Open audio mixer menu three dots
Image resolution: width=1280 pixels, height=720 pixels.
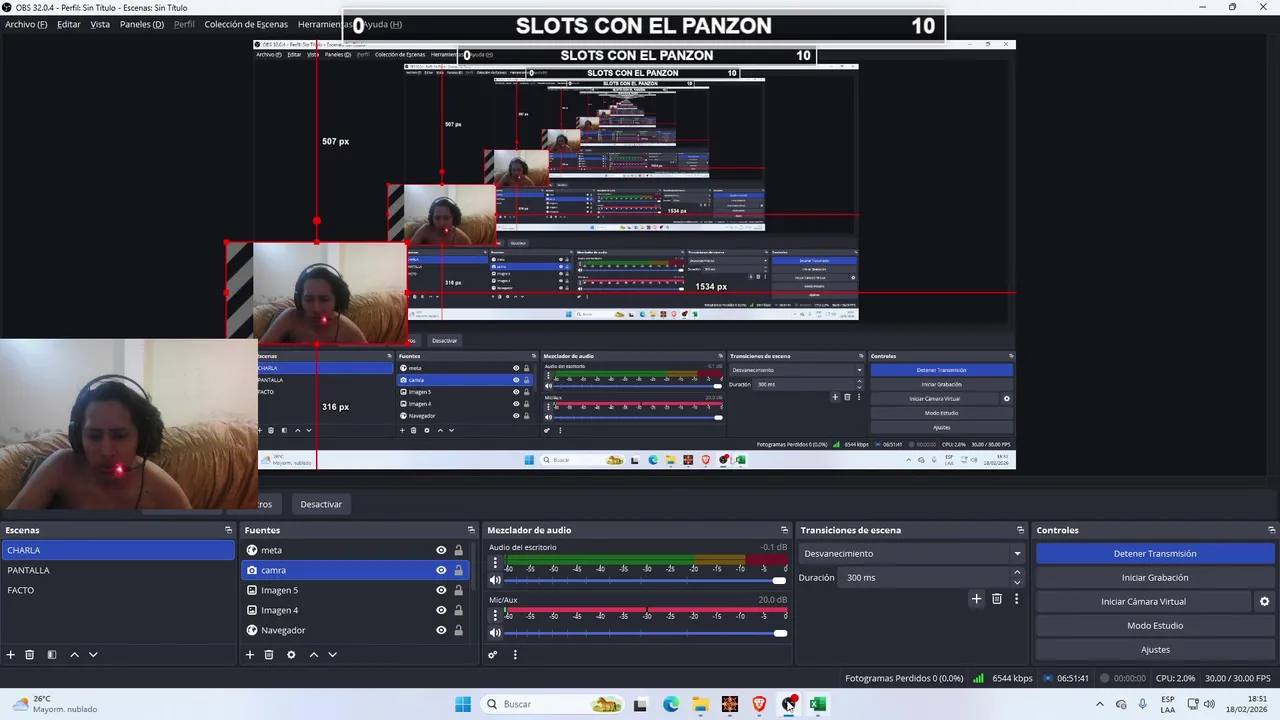(x=515, y=655)
